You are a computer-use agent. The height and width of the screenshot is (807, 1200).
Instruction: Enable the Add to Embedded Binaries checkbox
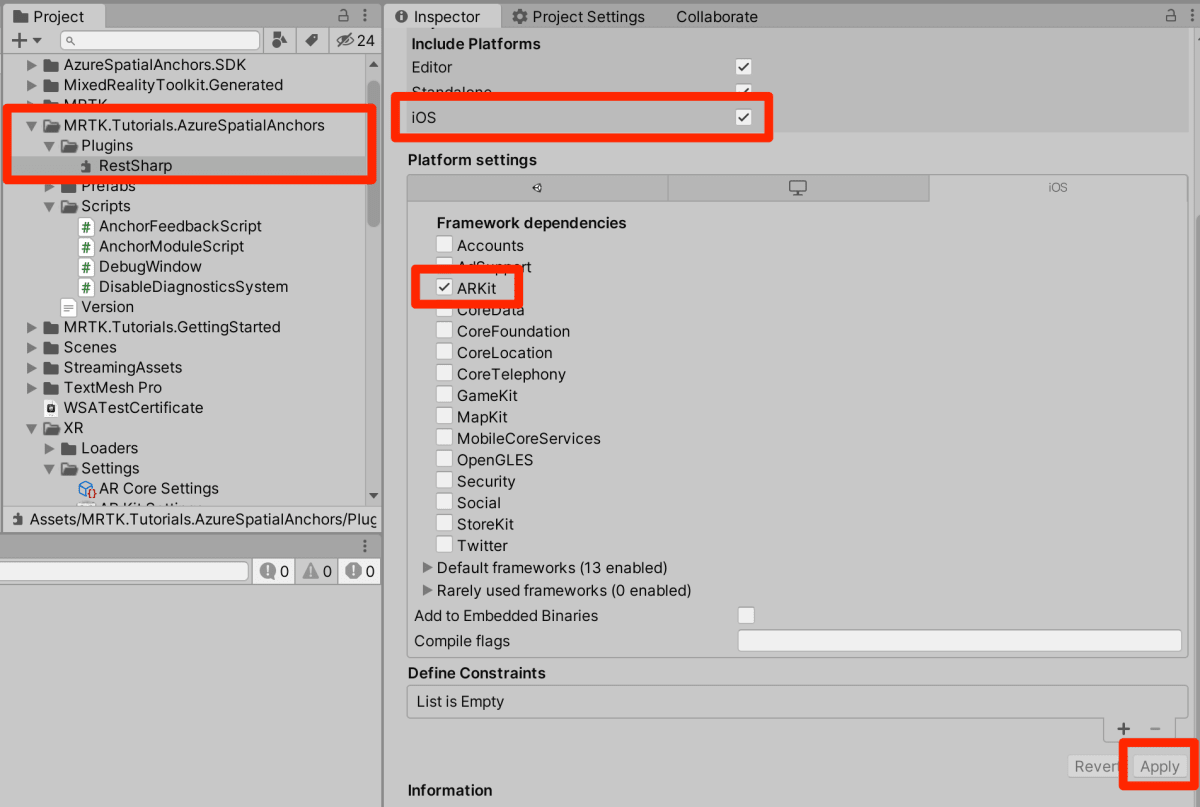pos(746,615)
